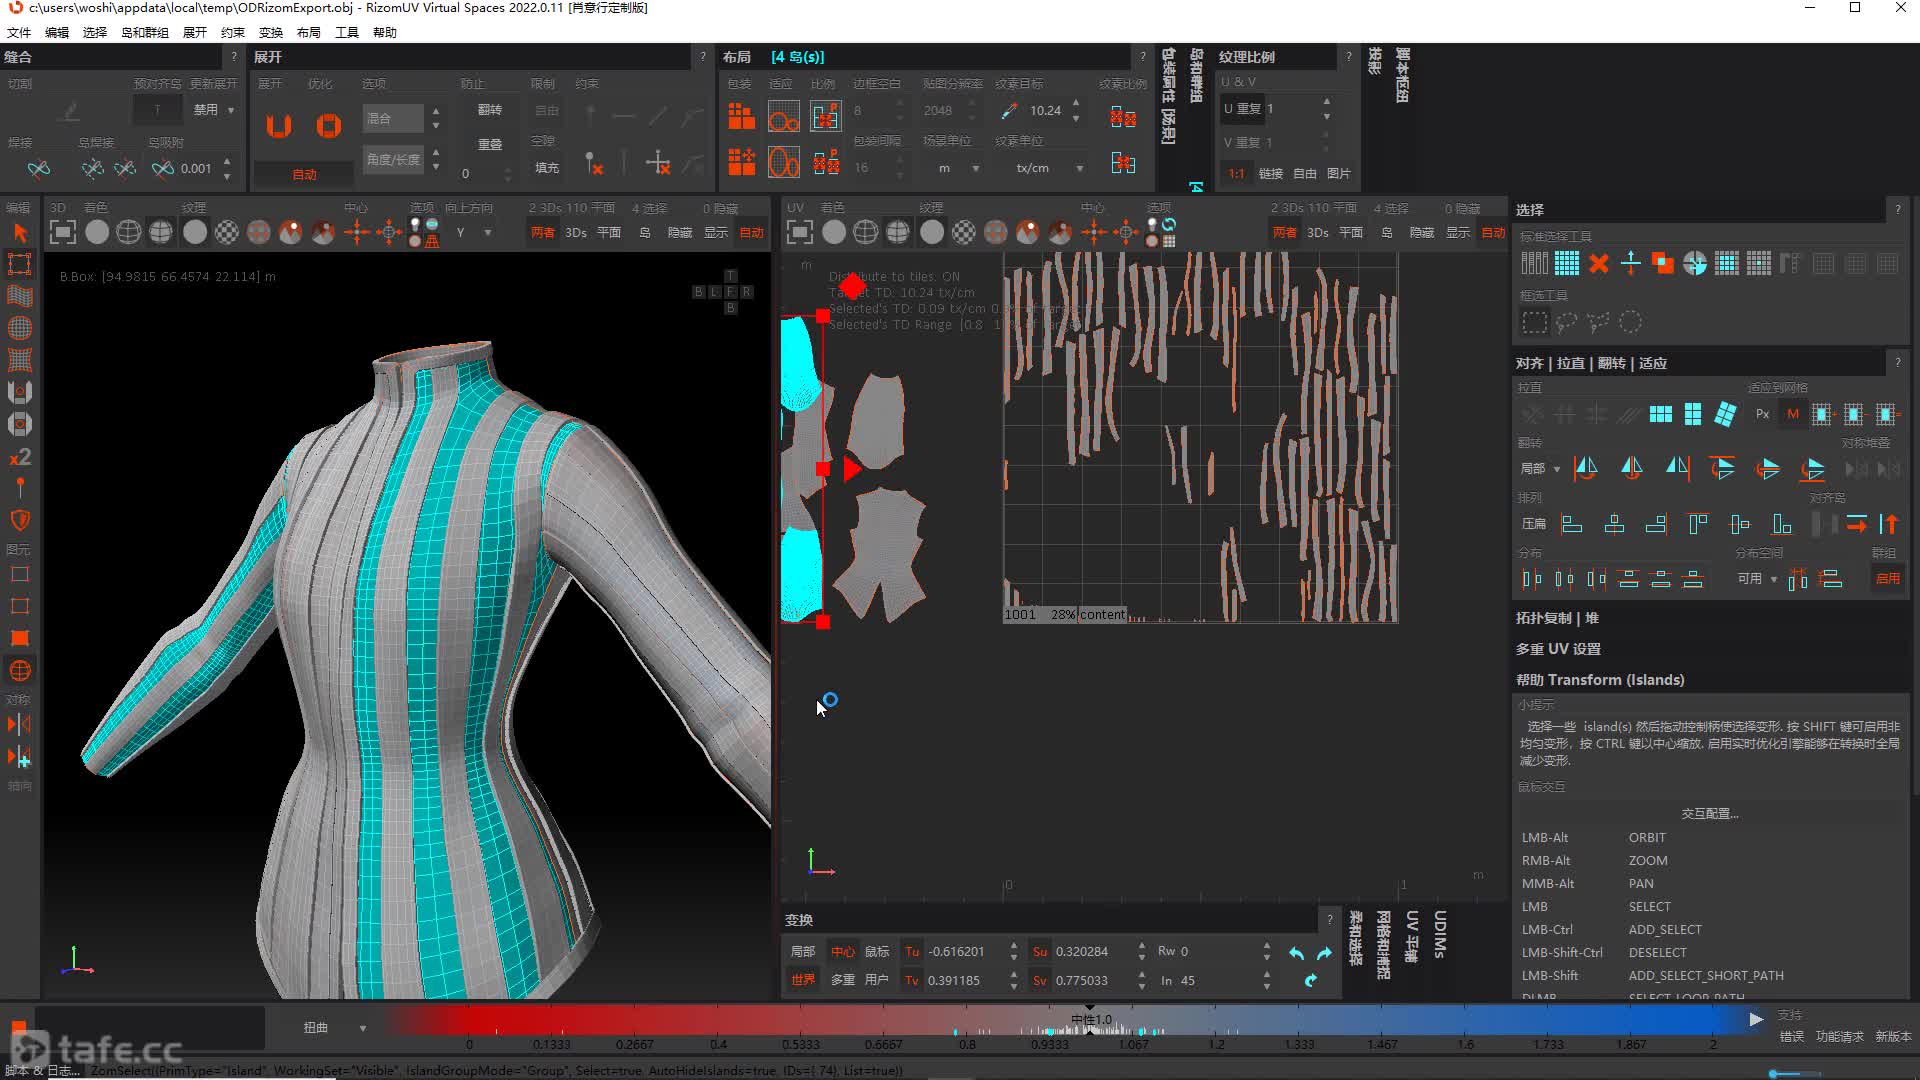Click the wireframe sphere shading icon in UV toolbar
This screenshot has width=1920, height=1080.
coord(866,233)
